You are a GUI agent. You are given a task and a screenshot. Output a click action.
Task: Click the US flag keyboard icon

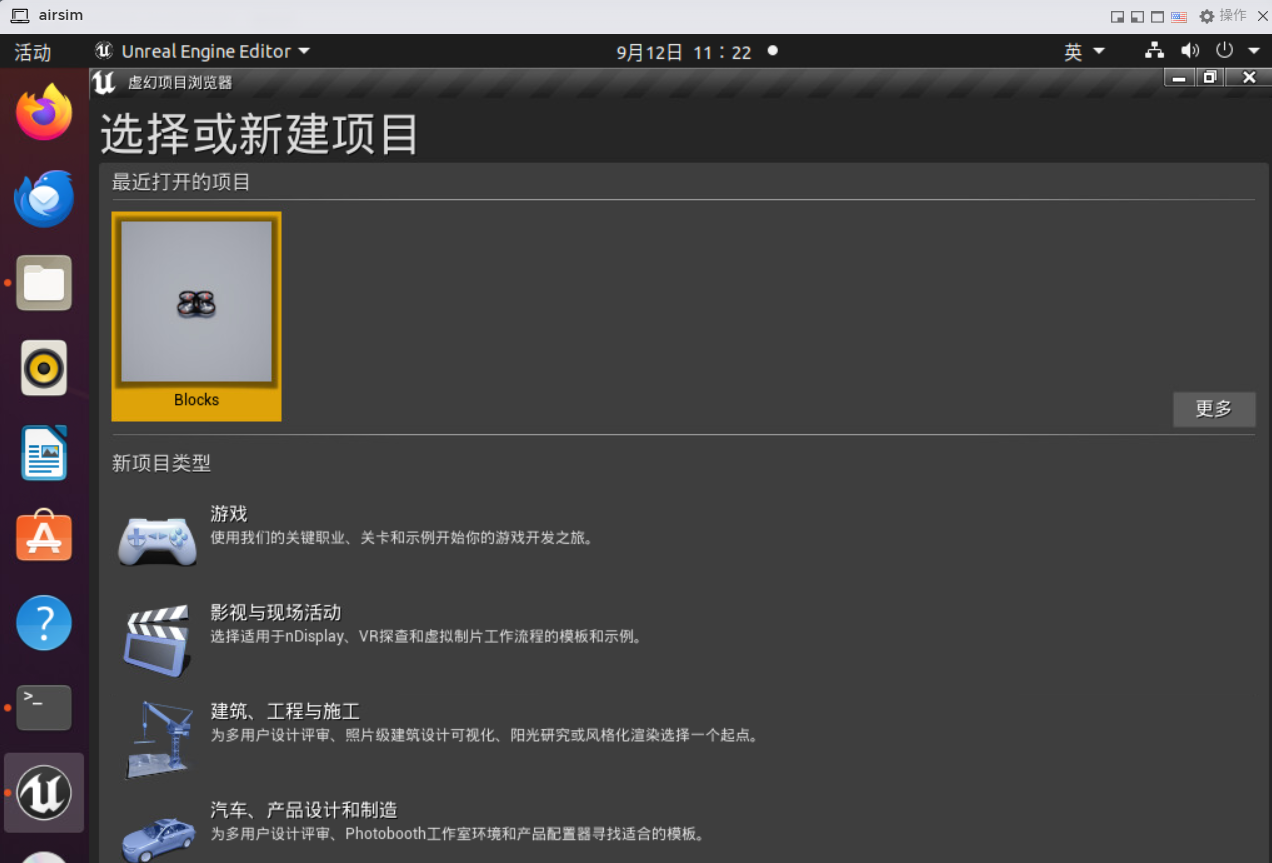click(1179, 16)
